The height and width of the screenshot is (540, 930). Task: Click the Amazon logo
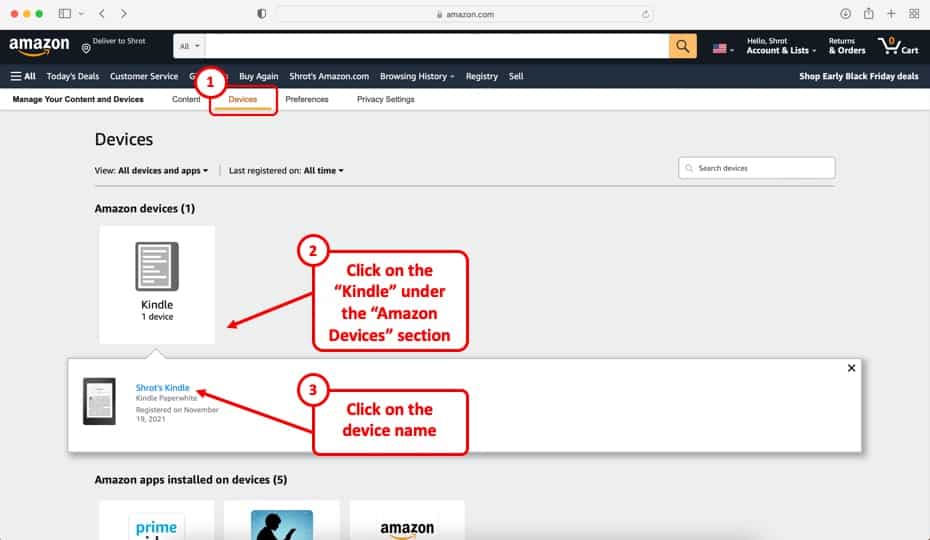pos(39,46)
